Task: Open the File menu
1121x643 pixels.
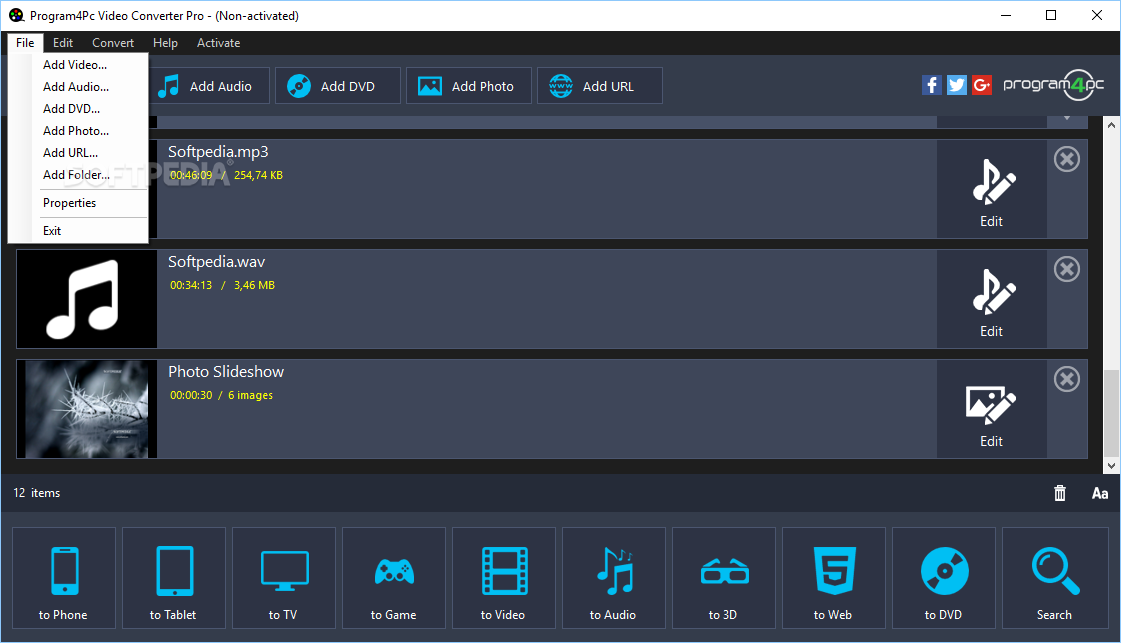Action: click(x=25, y=43)
